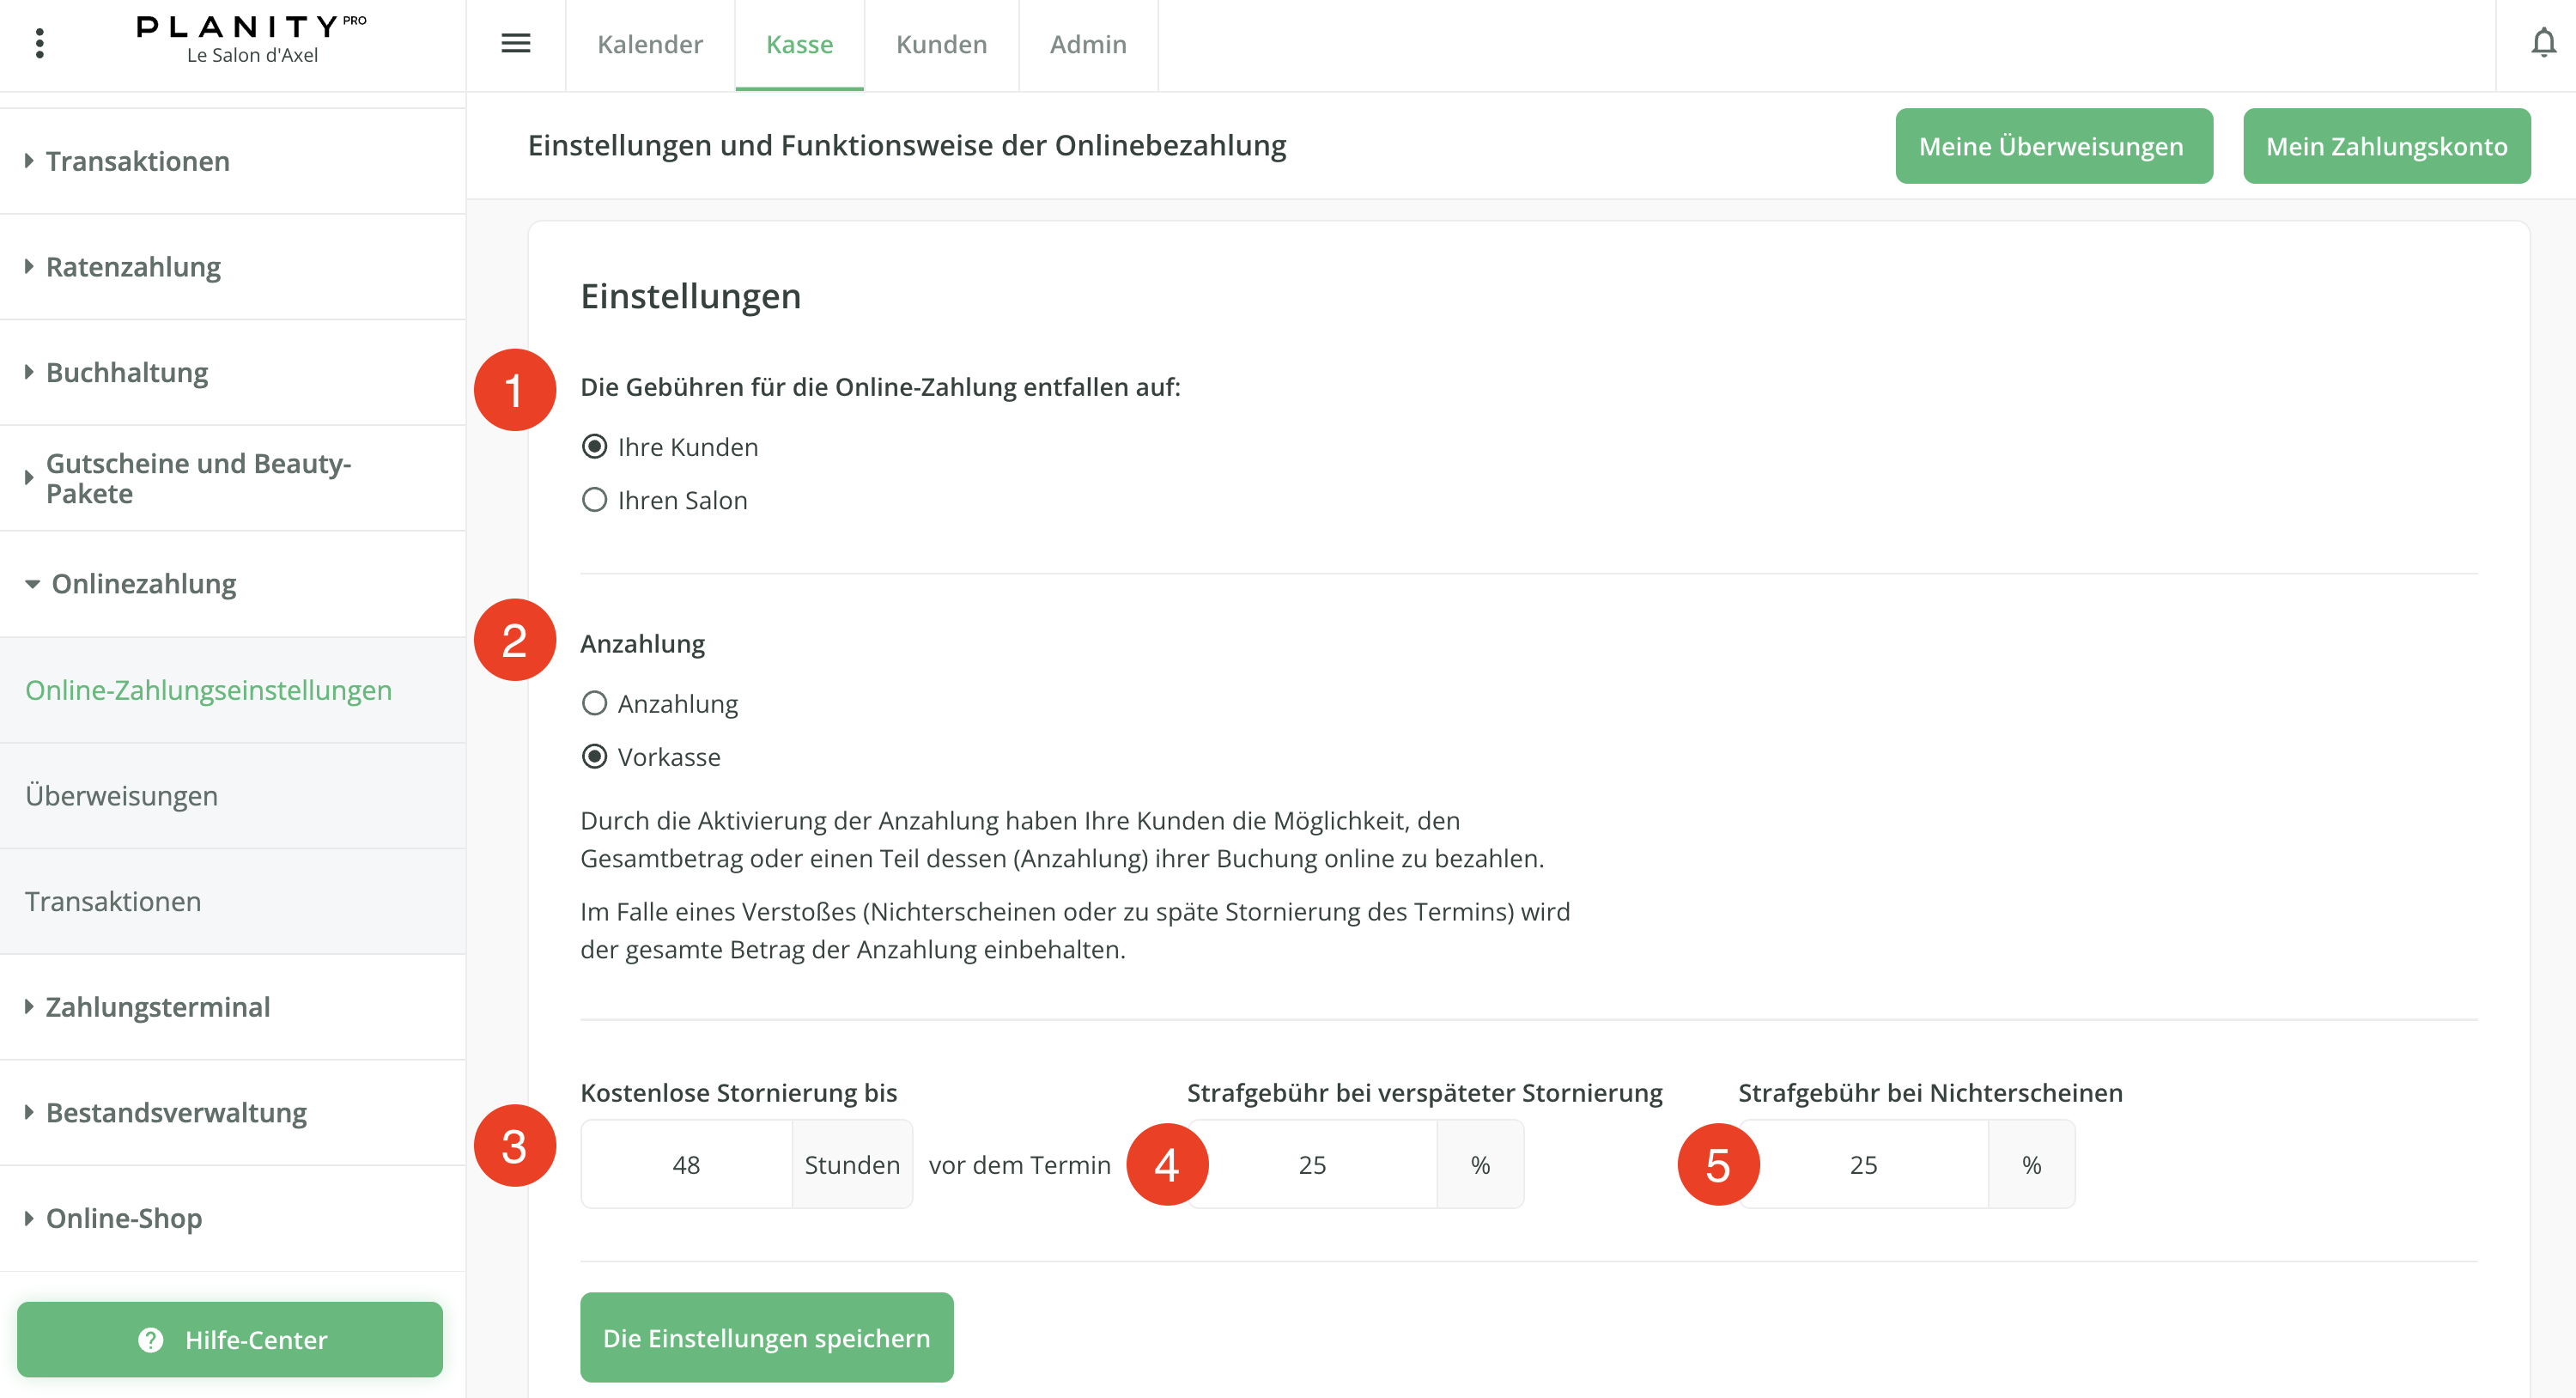Click the hamburger menu icon
The height and width of the screenshot is (1398, 2576).
pyautogui.click(x=515, y=43)
